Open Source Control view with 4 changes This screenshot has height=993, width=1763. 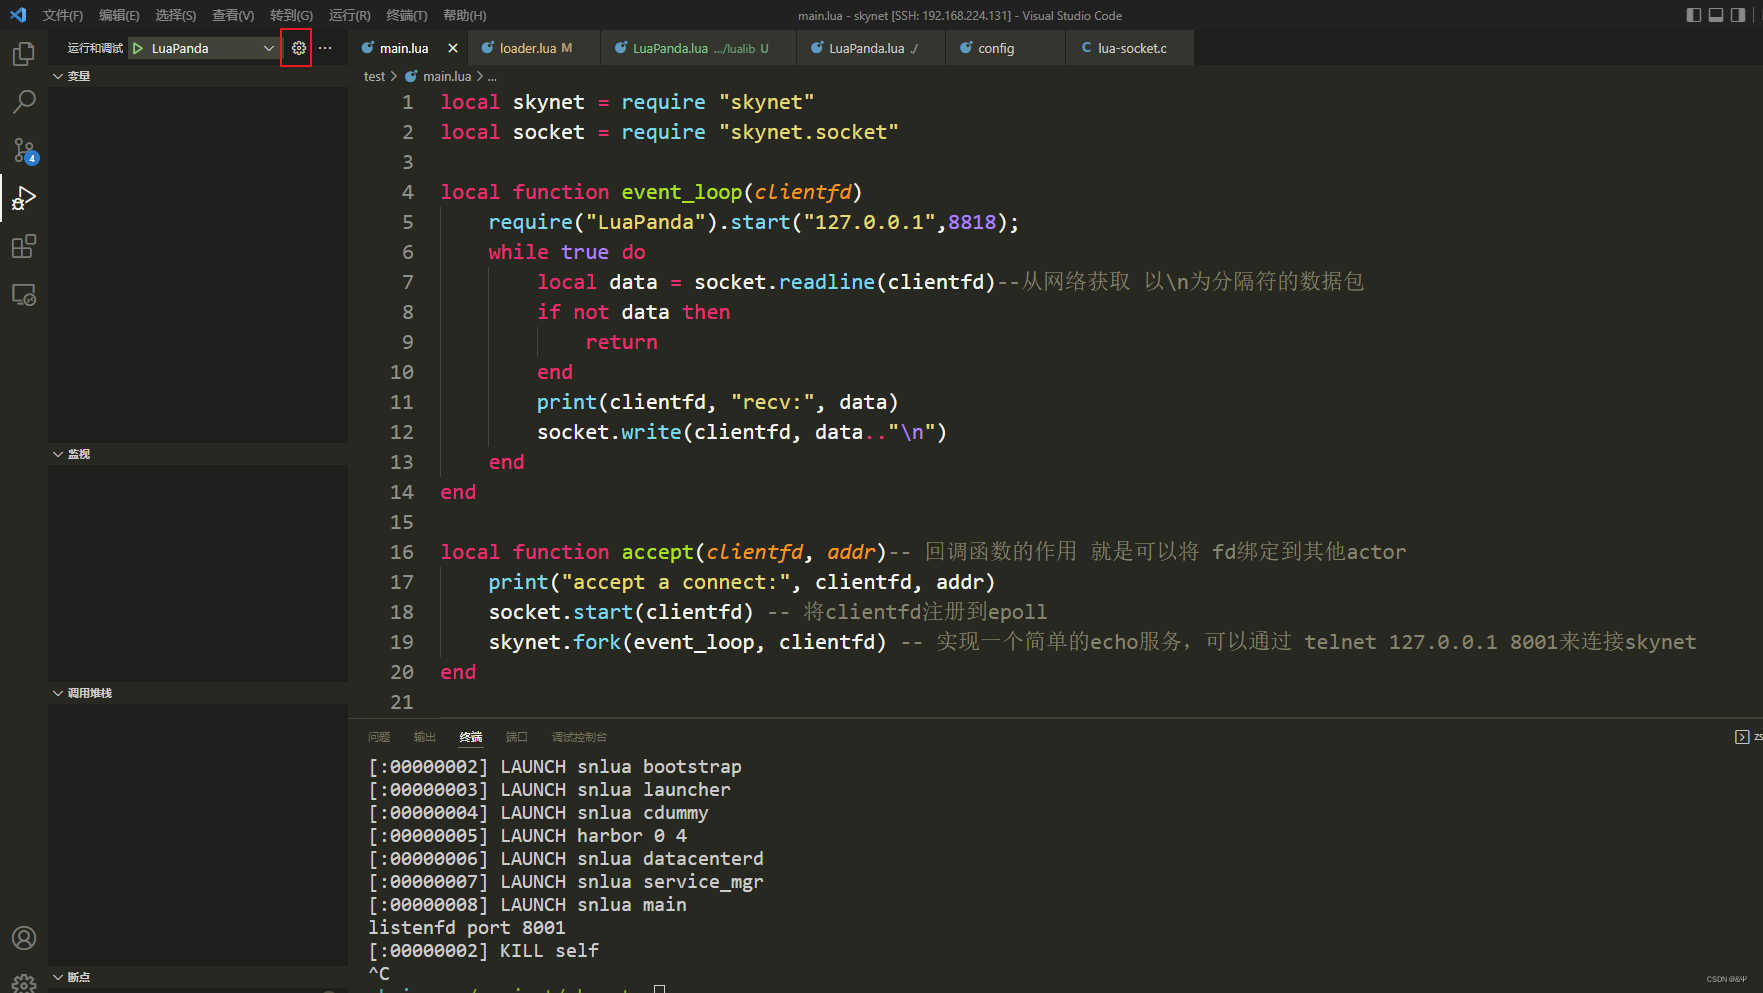click(24, 150)
